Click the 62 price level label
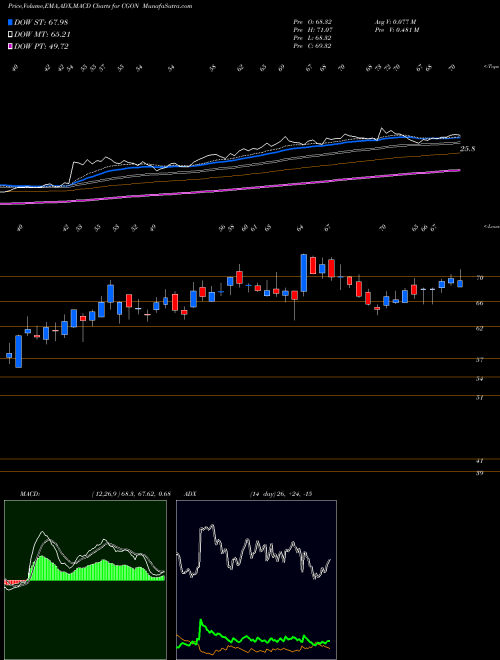 click(479, 328)
